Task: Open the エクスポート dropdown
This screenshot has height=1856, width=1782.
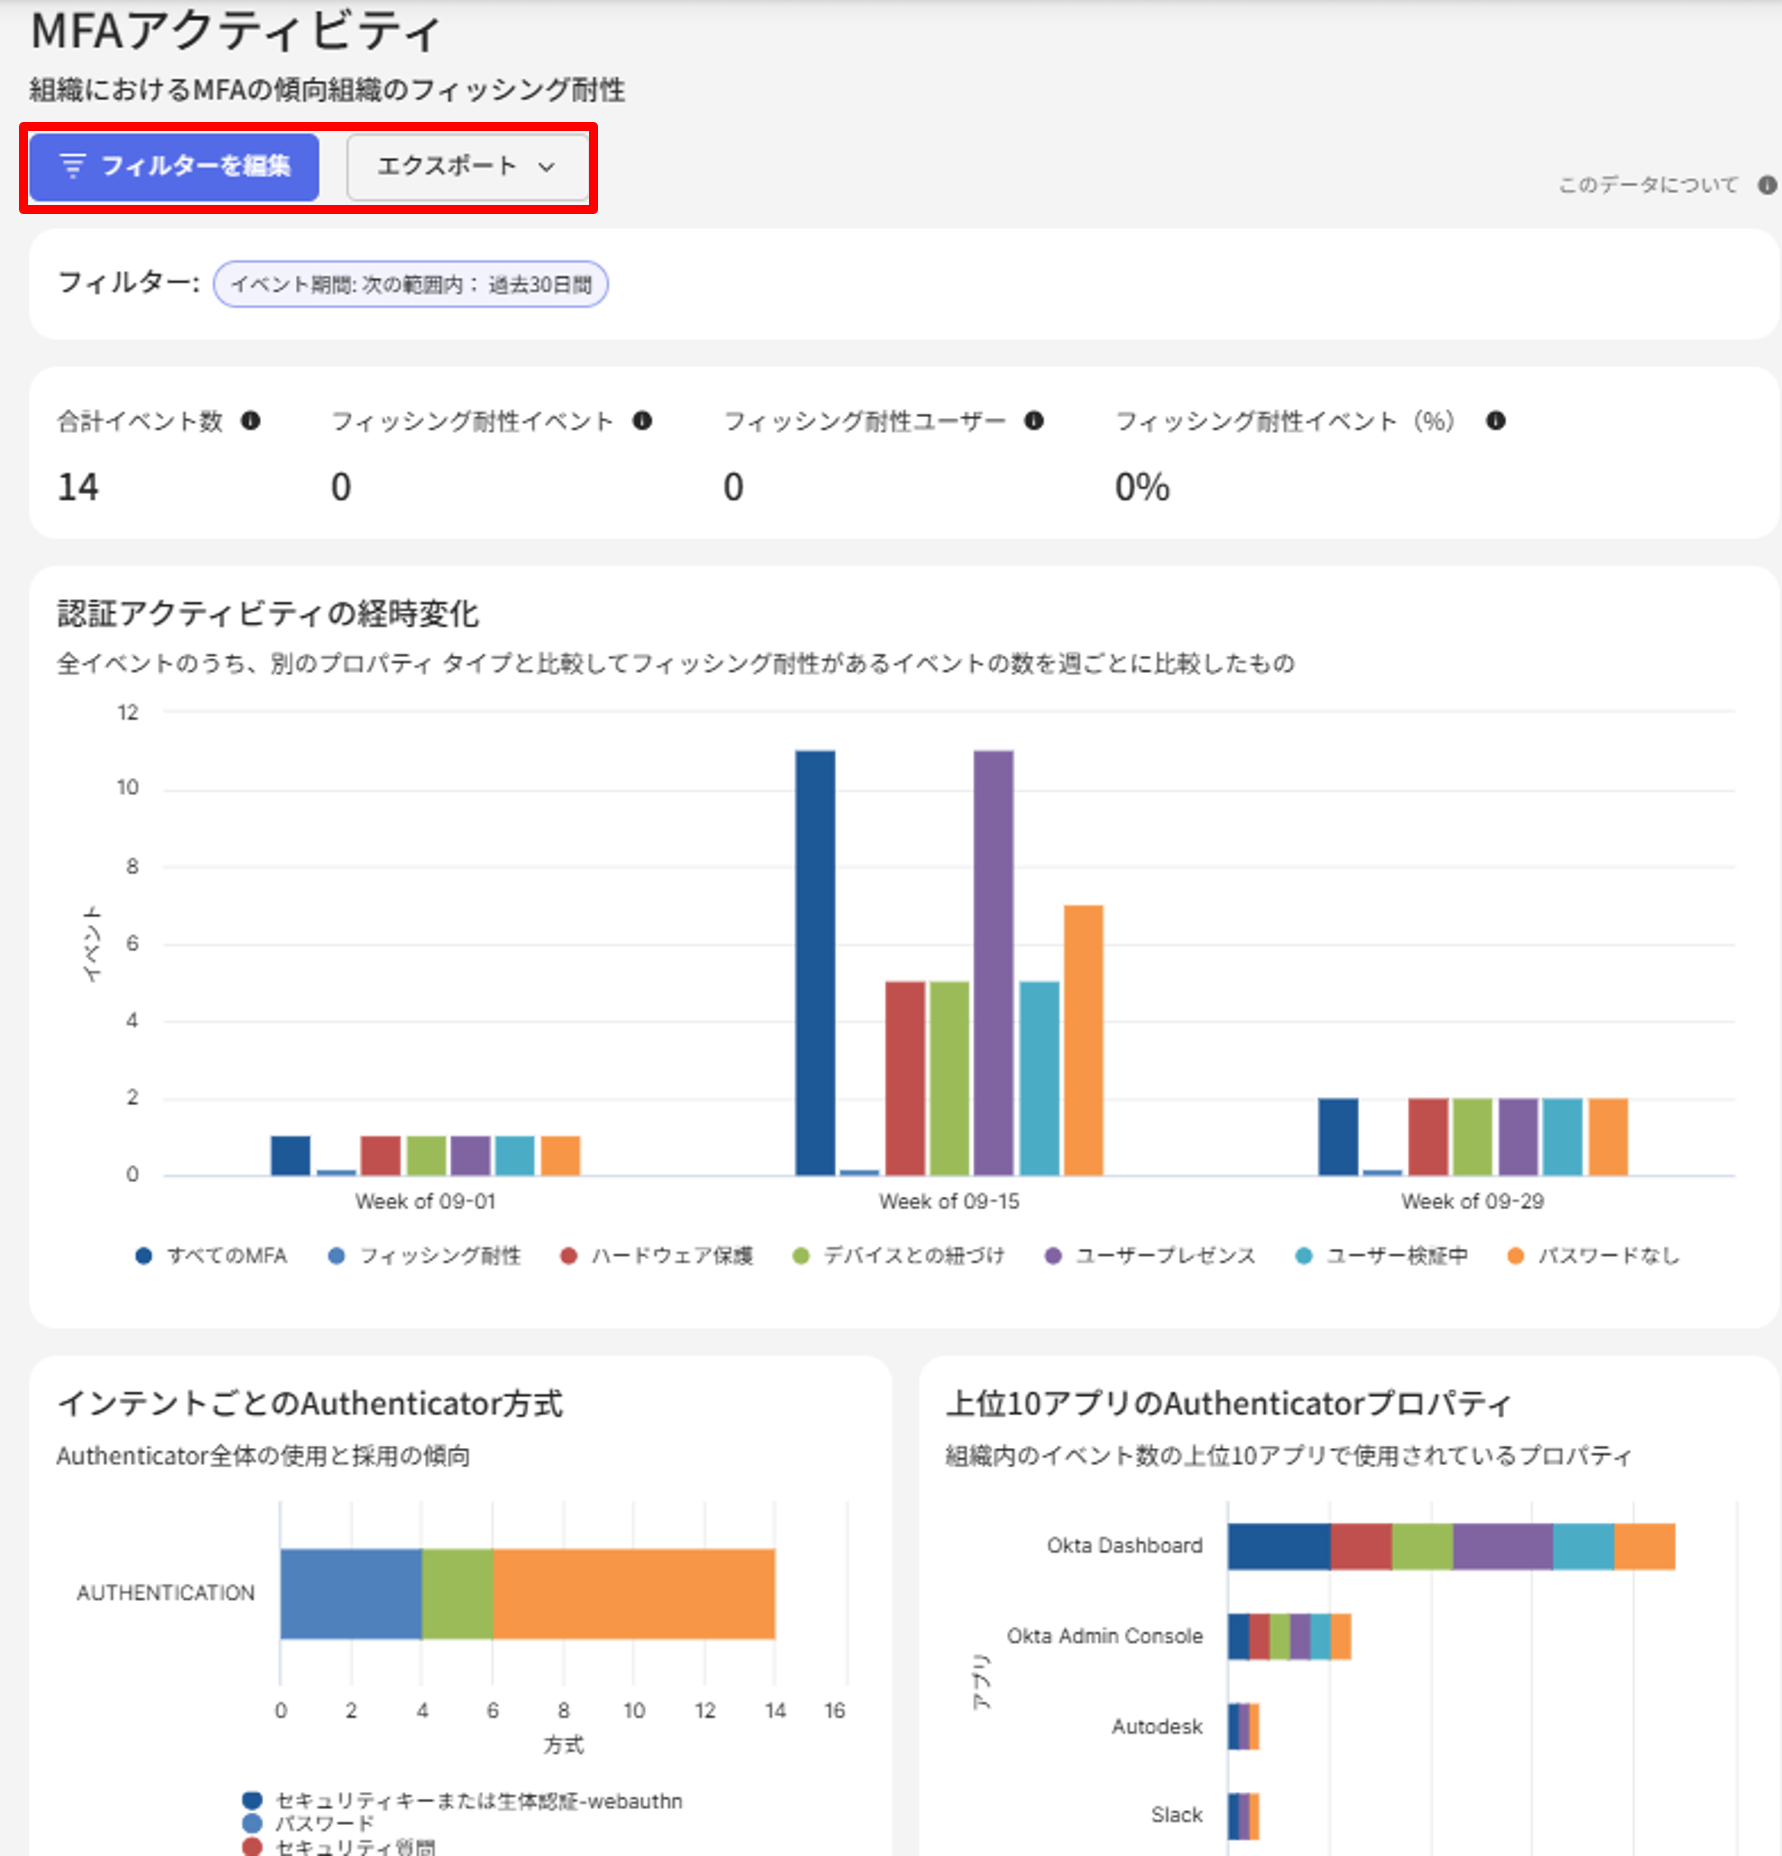Action: point(467,167)
